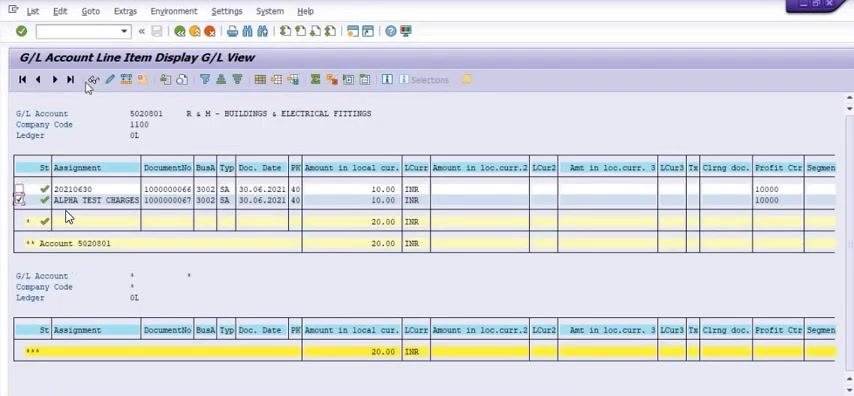Click G/L Account number 5020801 in header

click(x=146, y=114)
